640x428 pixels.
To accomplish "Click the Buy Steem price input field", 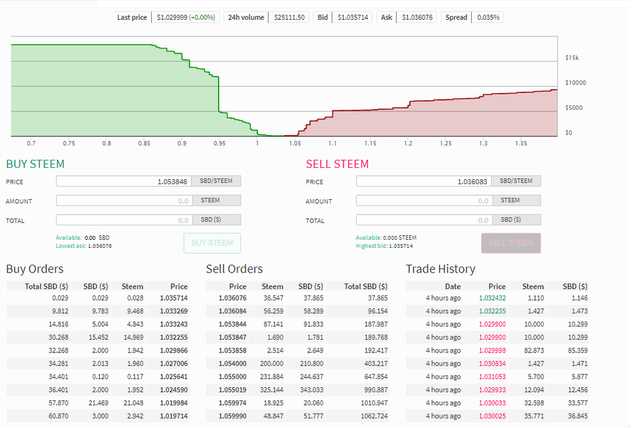I will [124, 181].
